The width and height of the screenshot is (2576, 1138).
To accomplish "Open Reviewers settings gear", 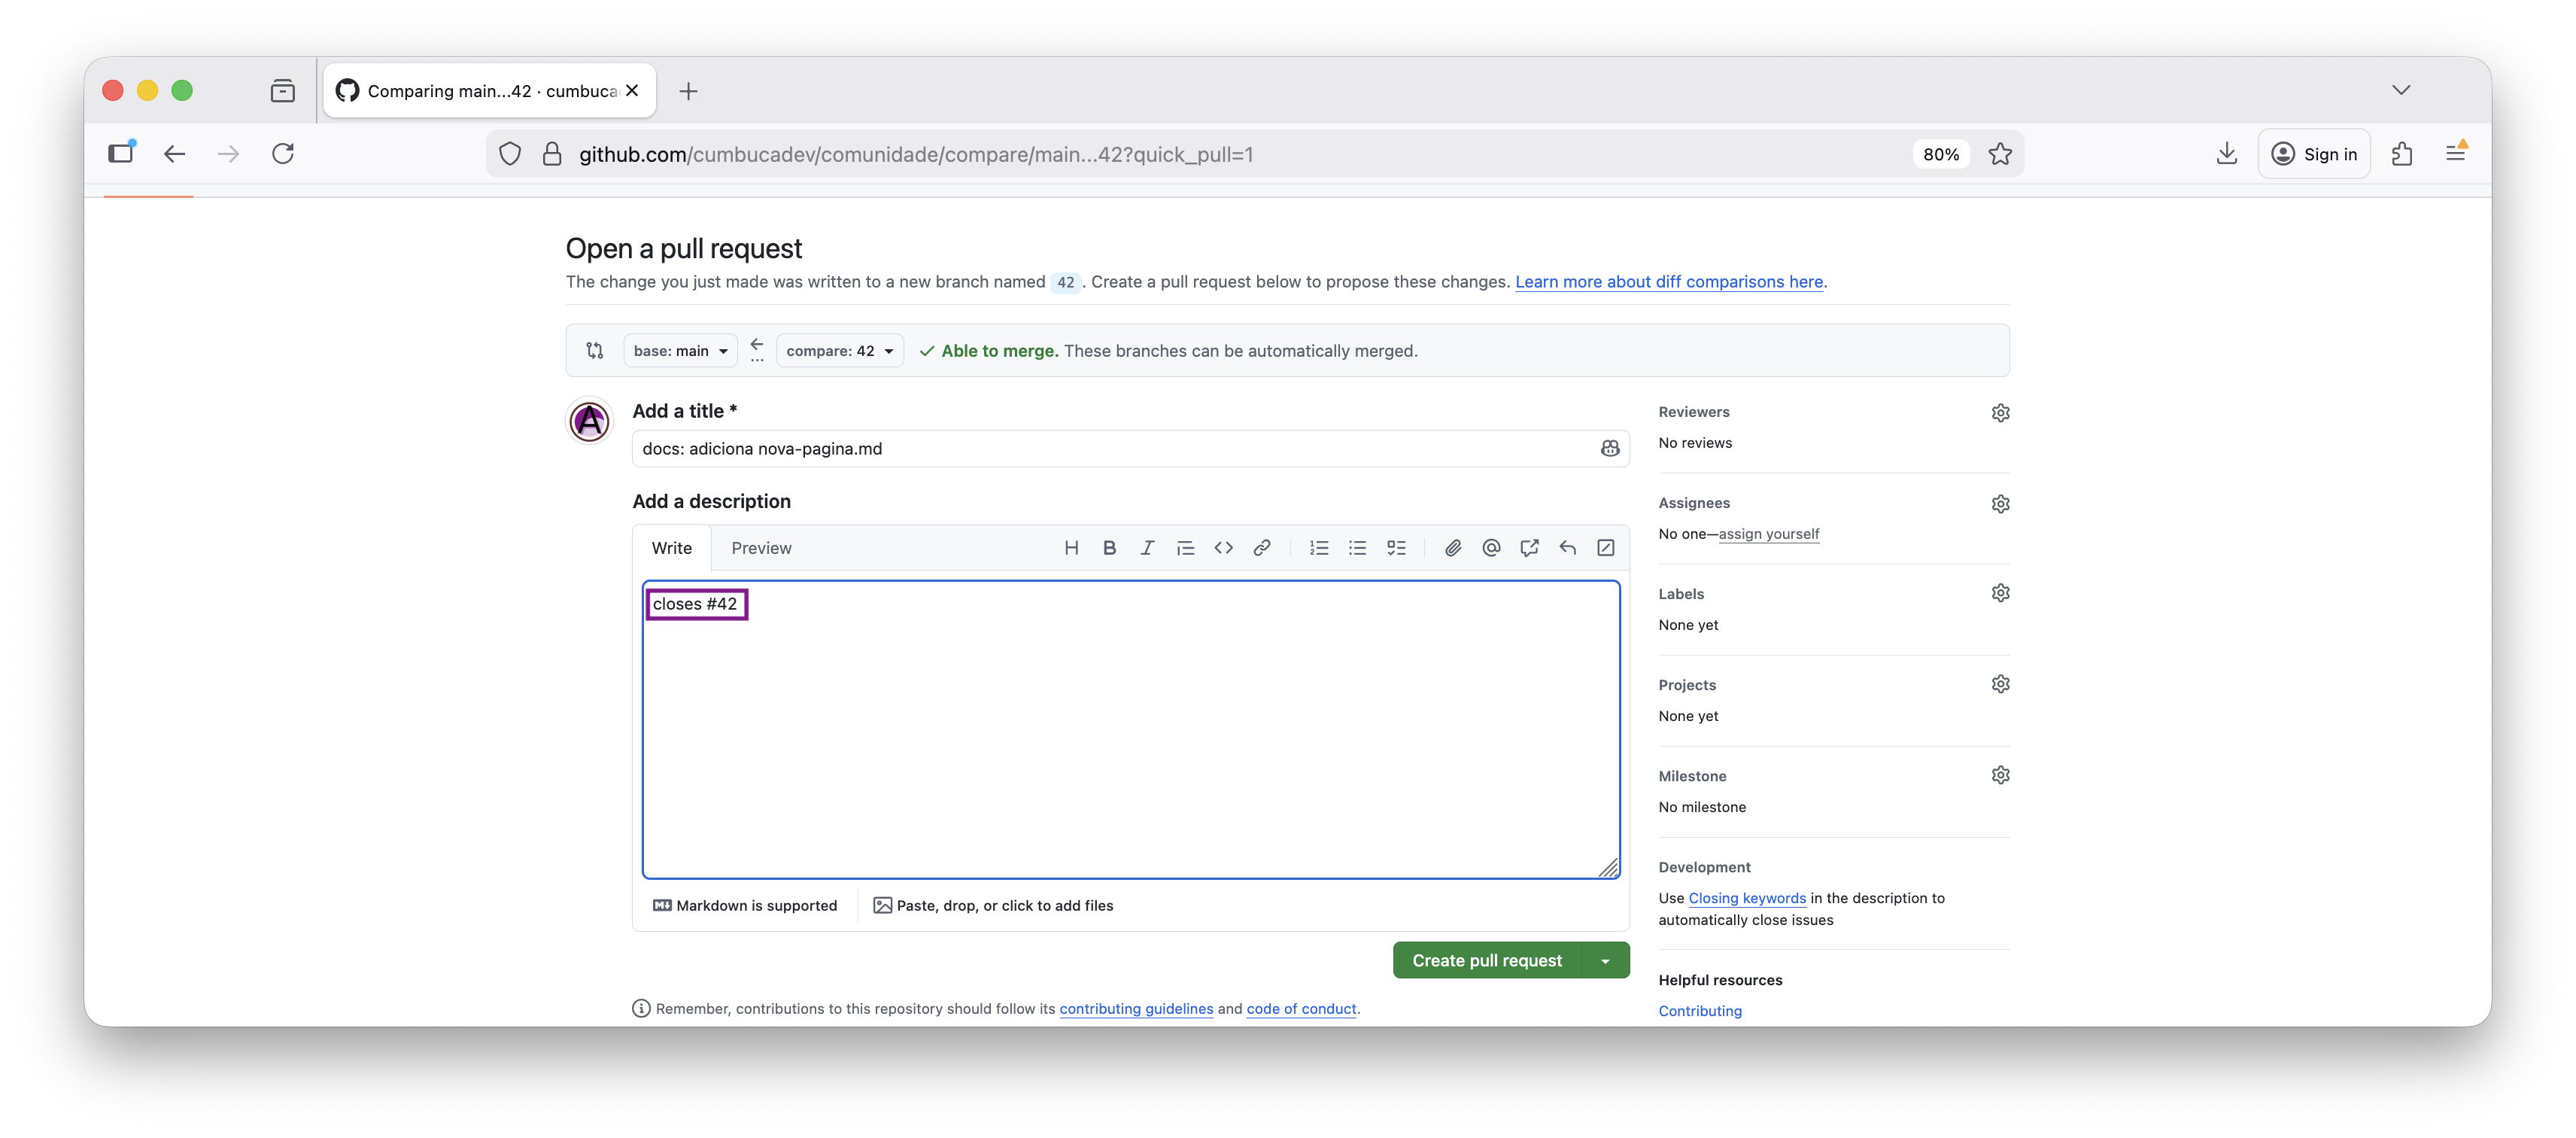I will pos(2000,412).
